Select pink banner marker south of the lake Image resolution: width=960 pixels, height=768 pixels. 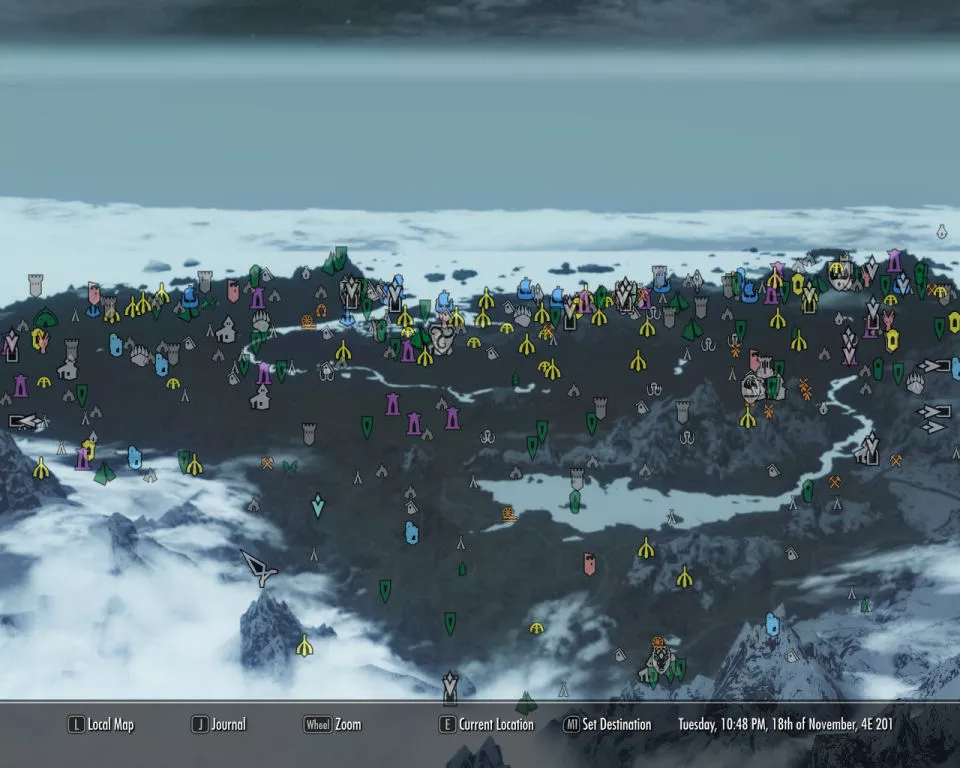click(x=589, y=563)
